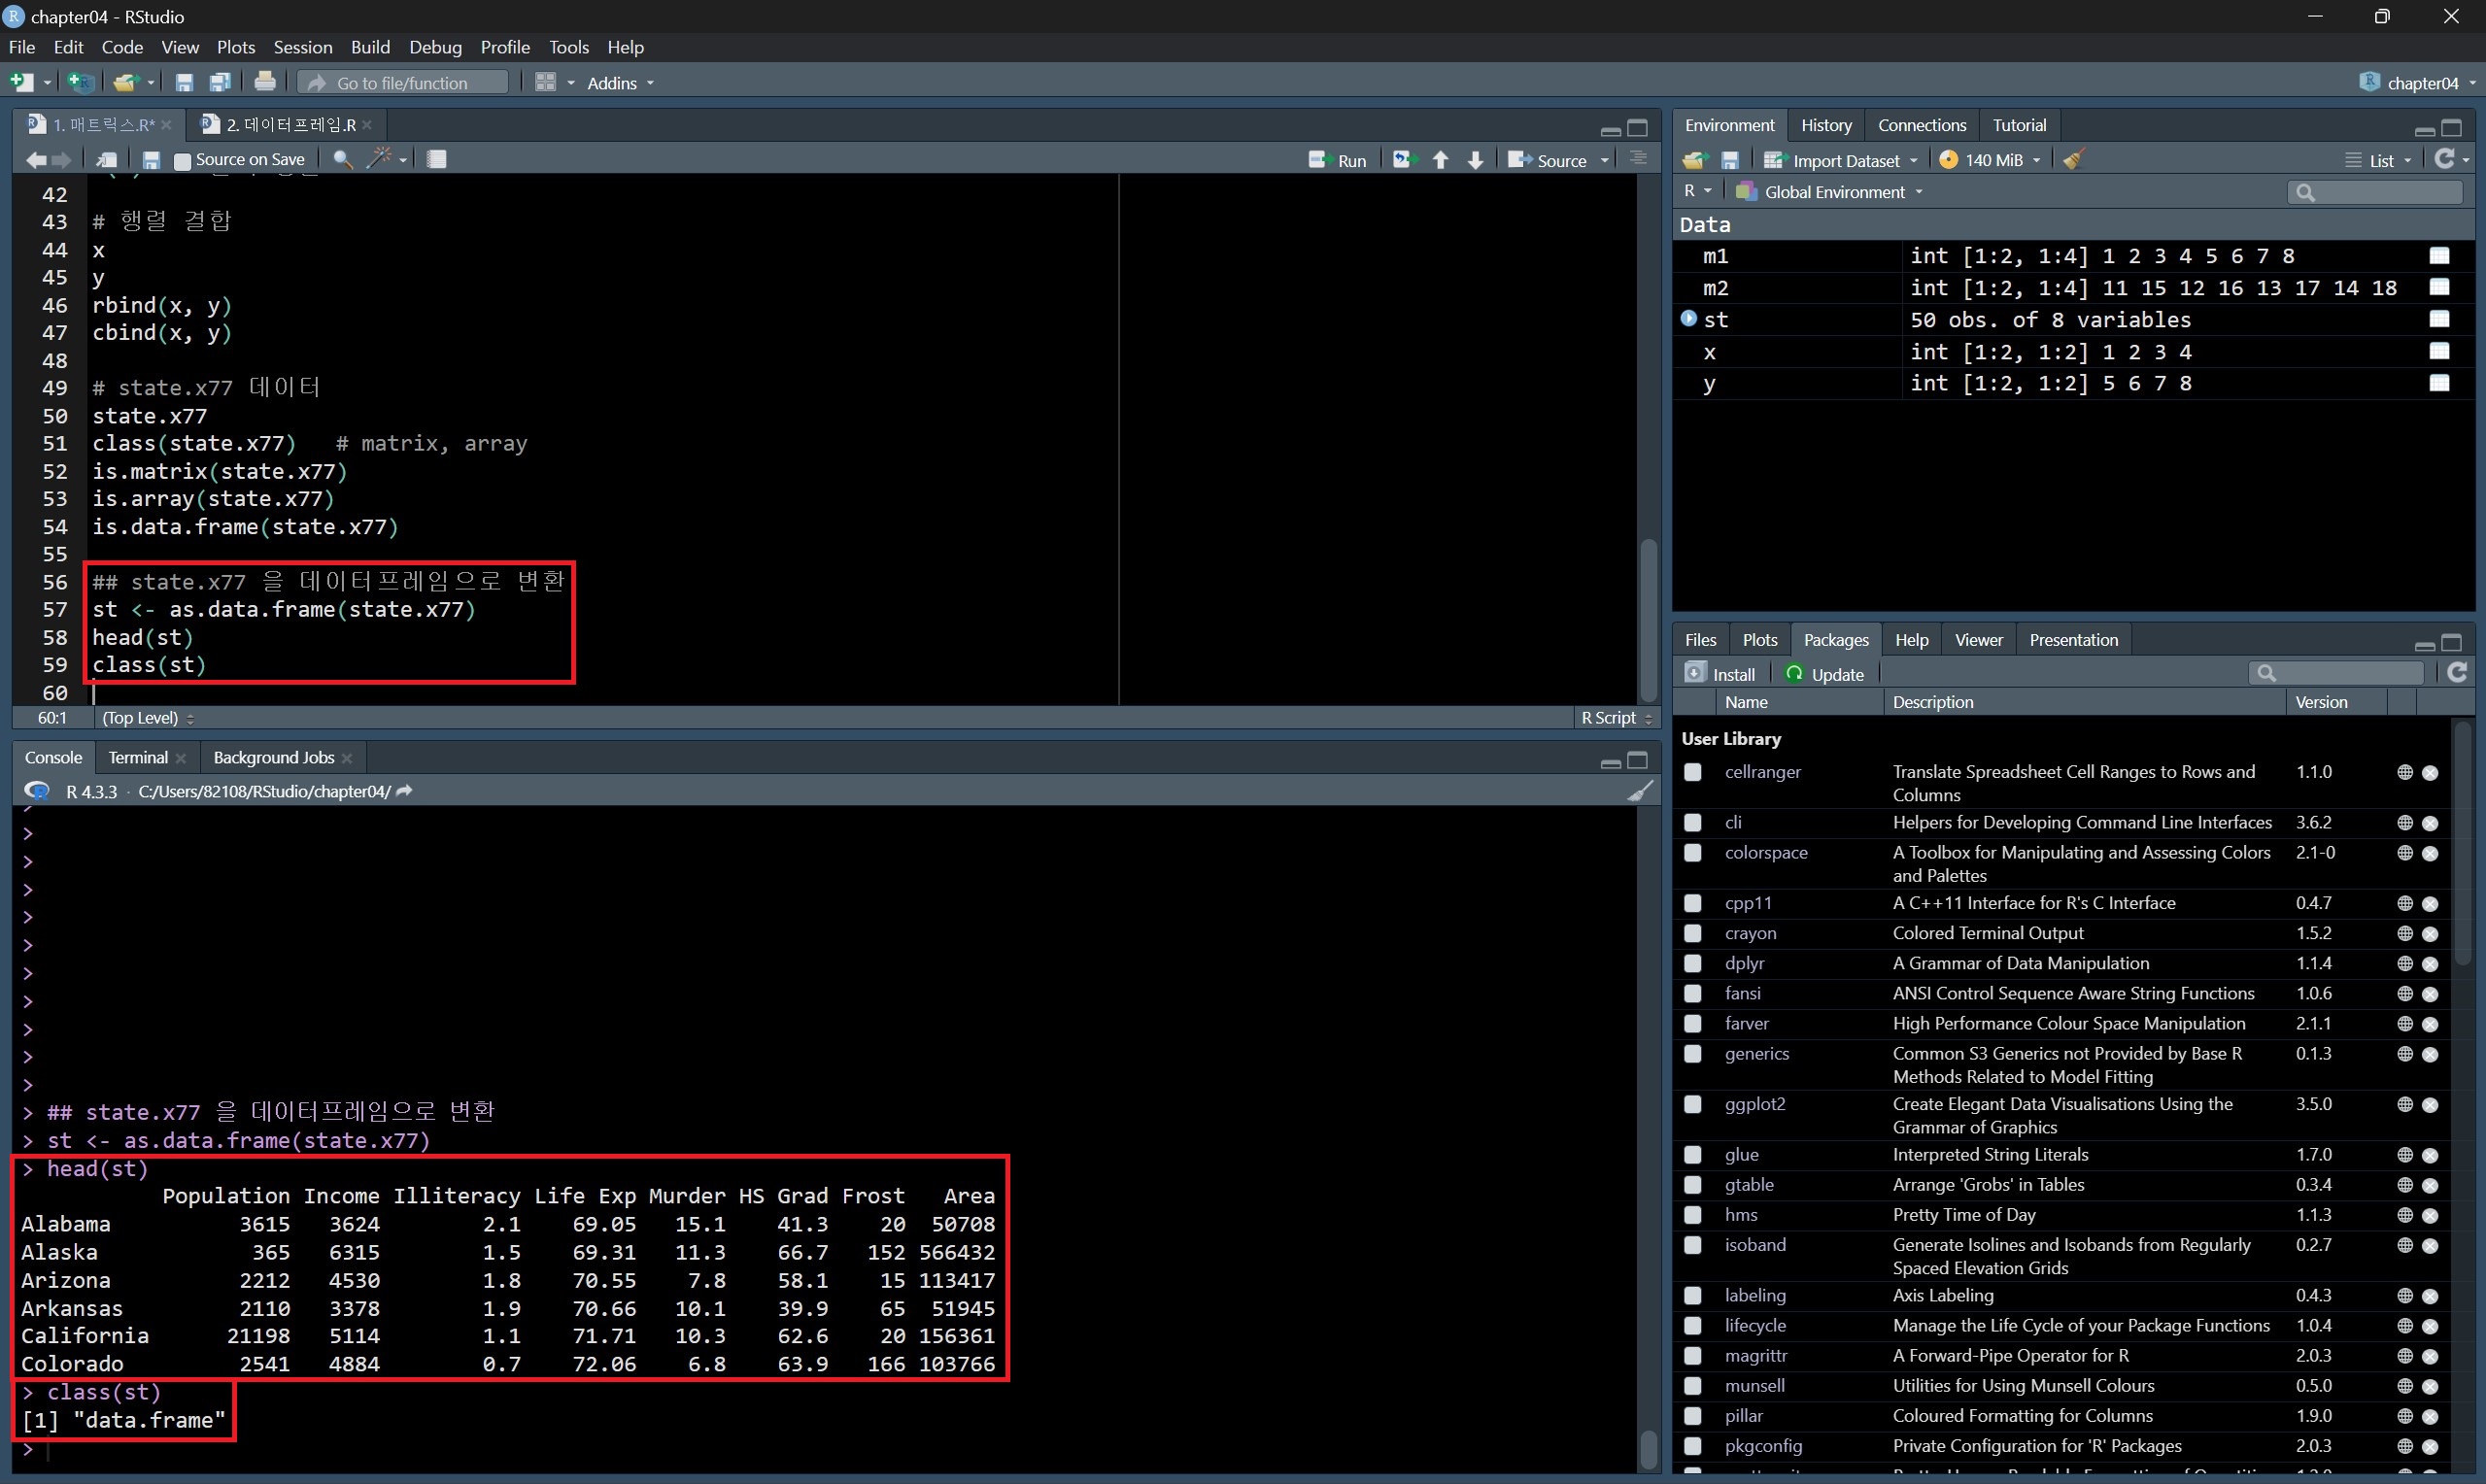This screenshot has width=2486, height=1484.
Task: Switch to the History tab
Action: [x=1825, y=125]
